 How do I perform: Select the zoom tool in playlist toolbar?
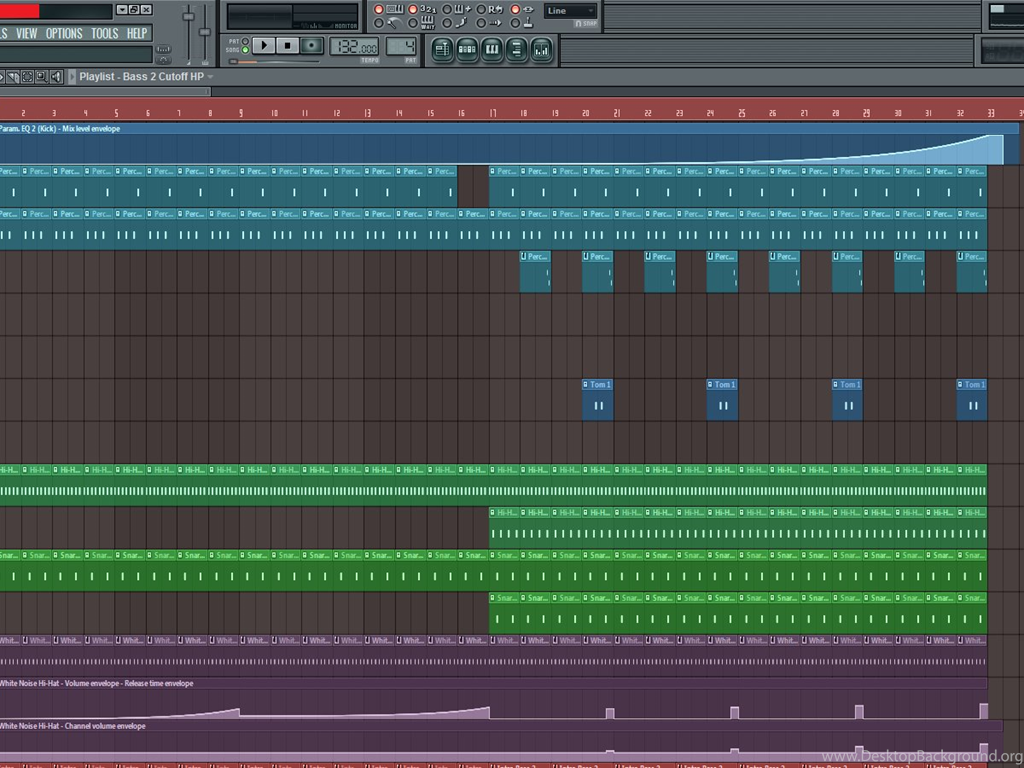pyautogui.click(x=42, y=77)
